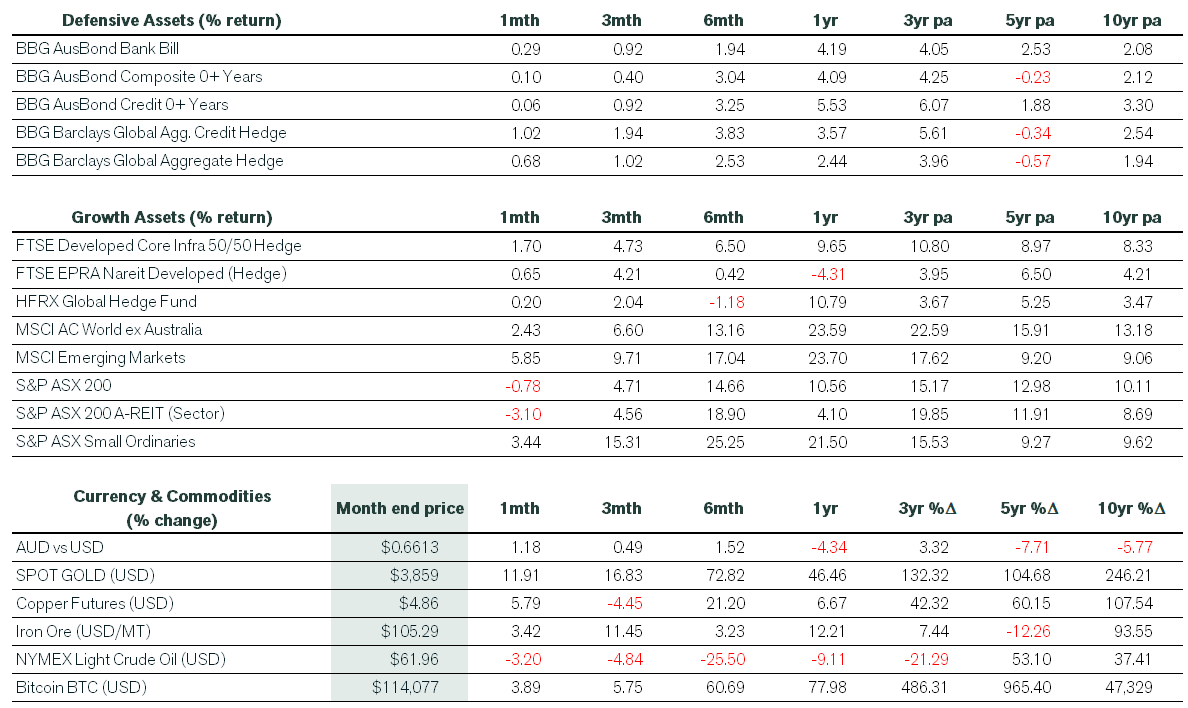
Task: Click the S&P ASX Small Ordinaries label
Action: pyautogui.click(x=106, y=441)
